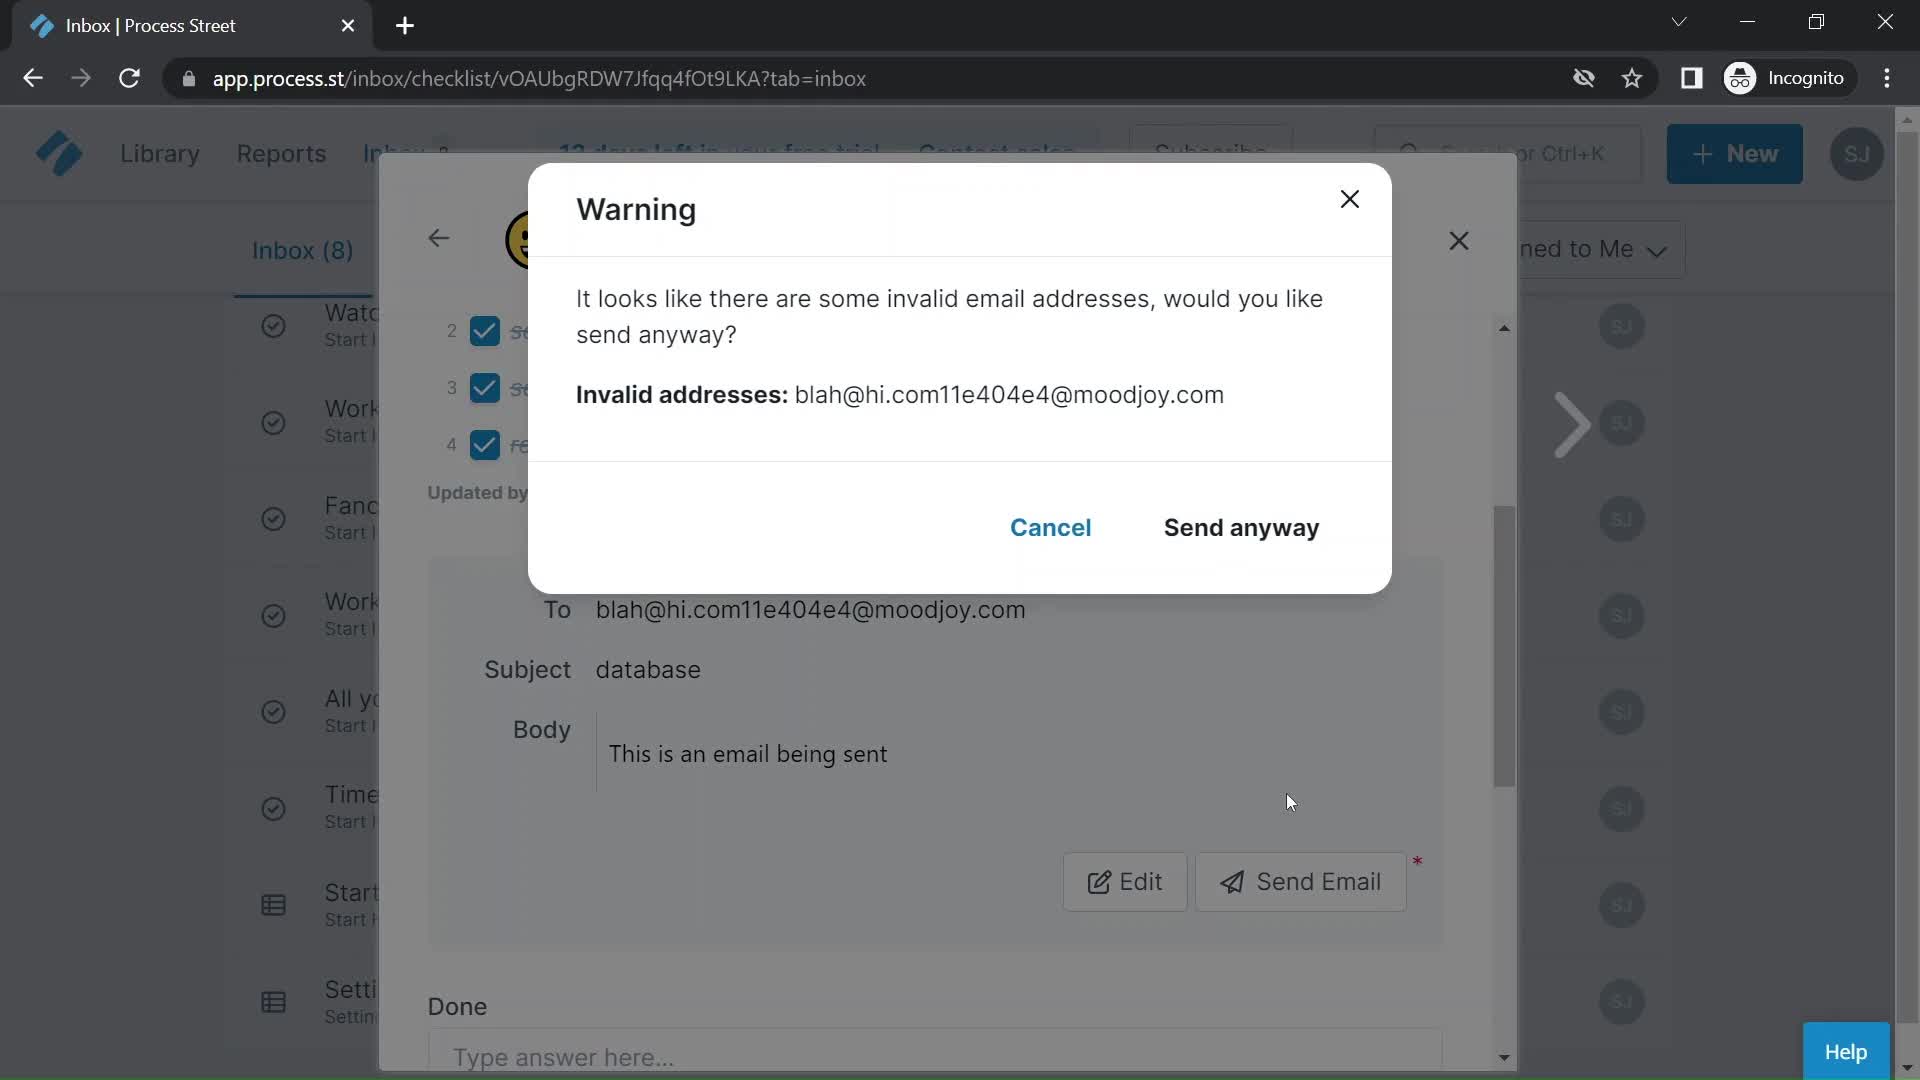This screenshot has width=1920, height=1080.
Task: Open the Reports menu tab
Action: [281, 154]
